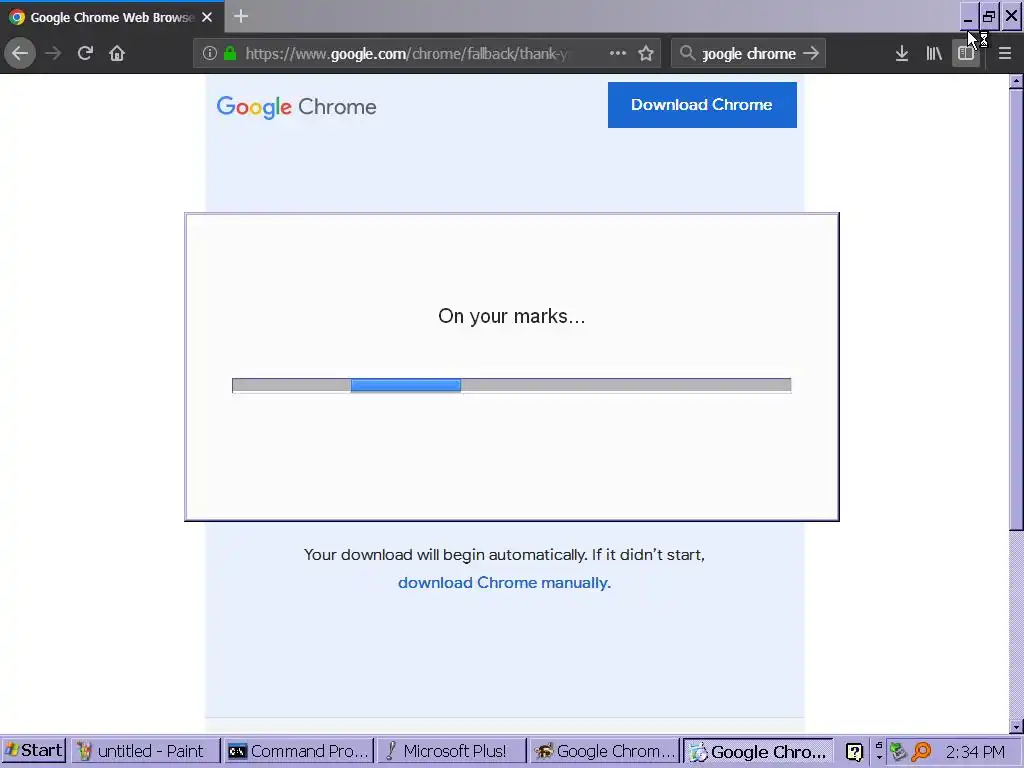Screen dimensions: 1024x768
Task: Click the Google Chrome logo
Action: pos(296,106)
